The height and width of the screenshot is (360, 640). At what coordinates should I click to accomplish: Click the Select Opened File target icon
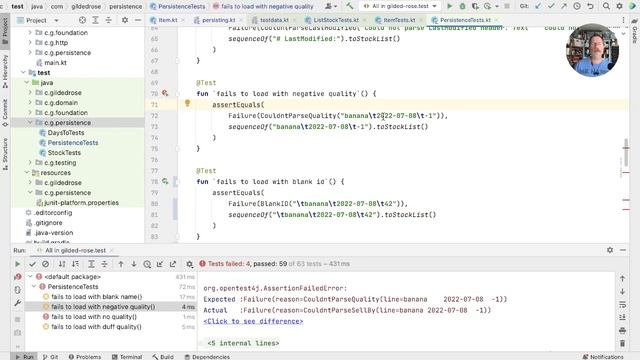point(82,20)
